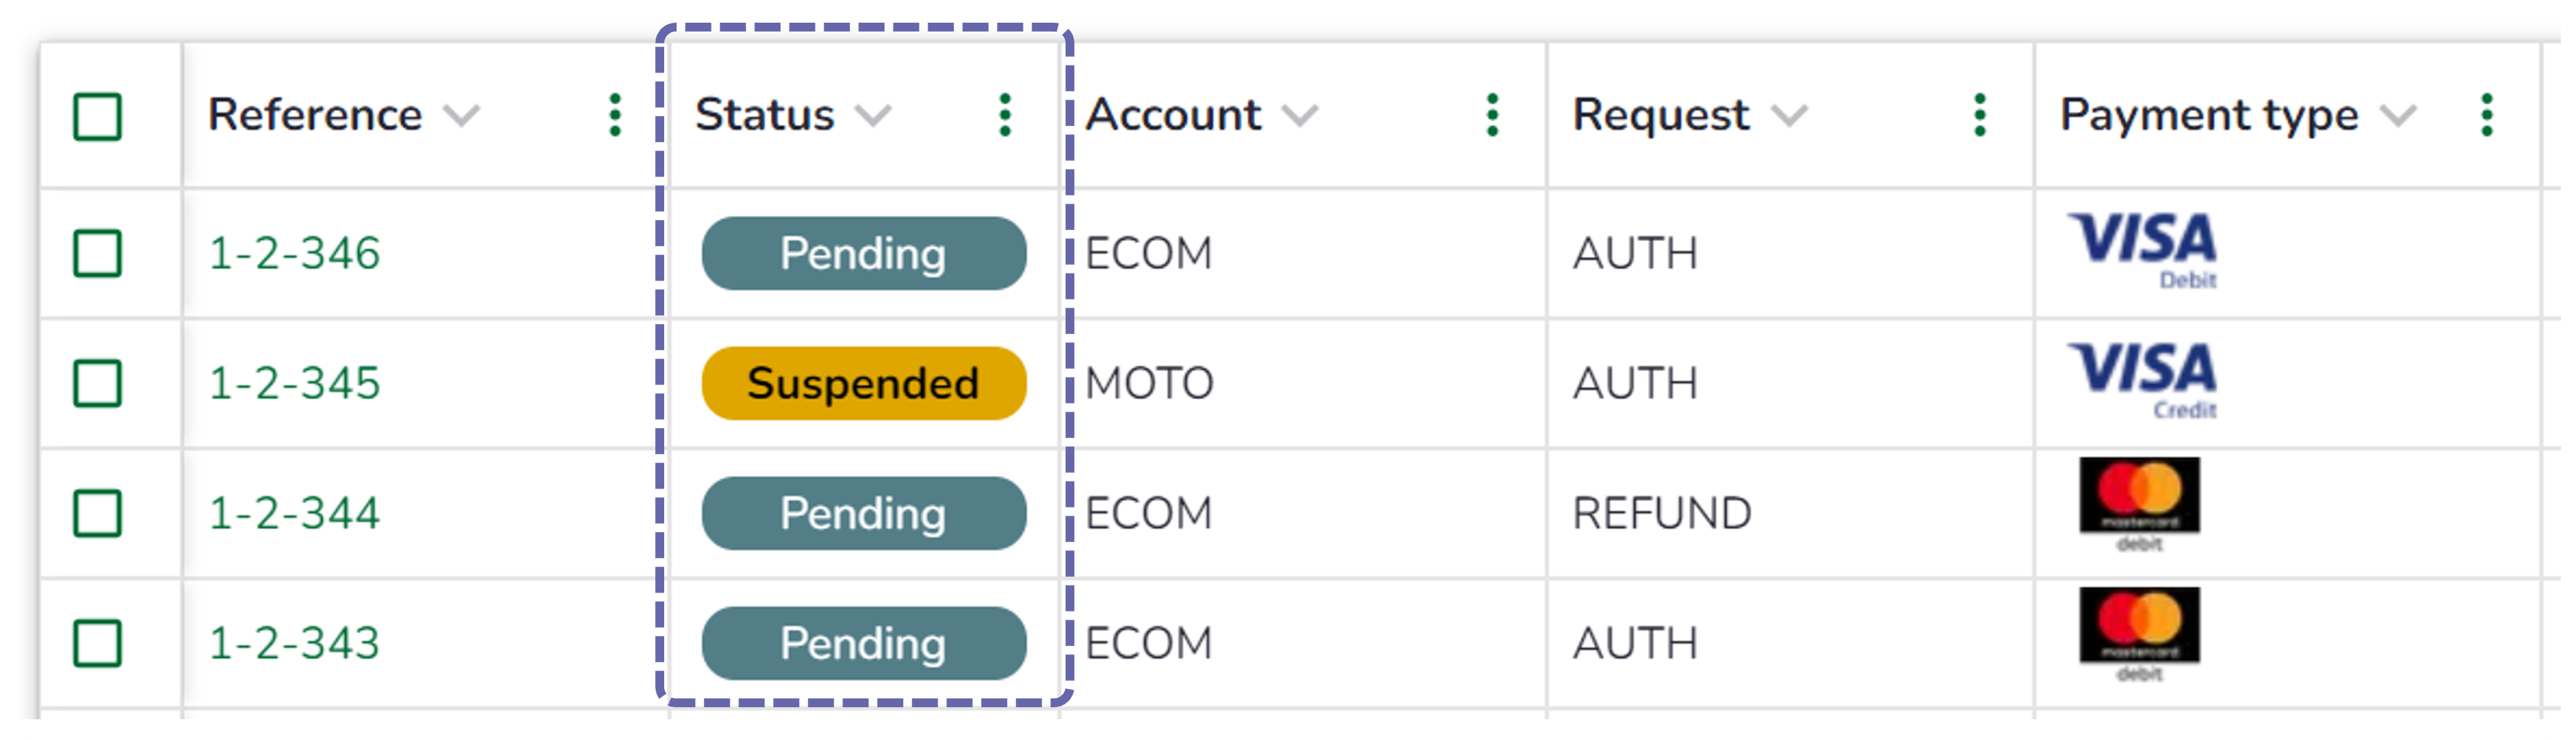Open transaction reference 1-2-345
This screenshot has width=2576, height=740.
coord(294,383)
